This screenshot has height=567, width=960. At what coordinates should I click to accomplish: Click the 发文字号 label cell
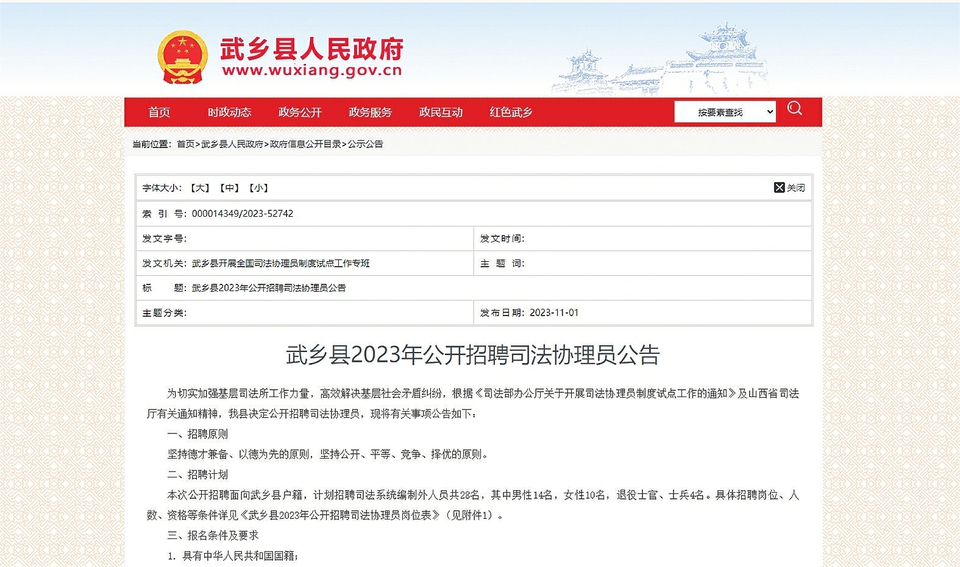click(x=165, y=238)
